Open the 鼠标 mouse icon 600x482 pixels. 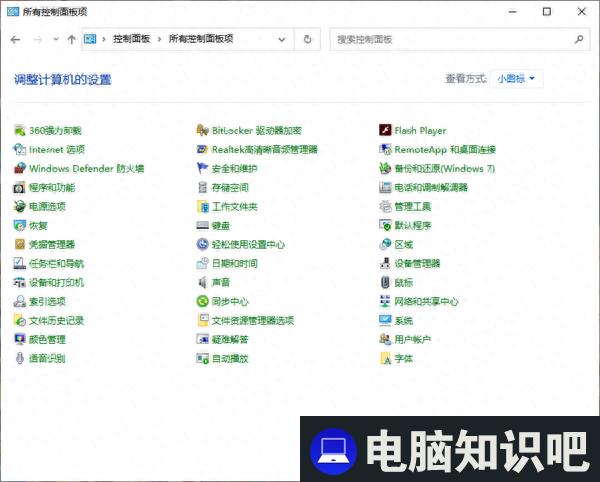(x=385, y=282)
